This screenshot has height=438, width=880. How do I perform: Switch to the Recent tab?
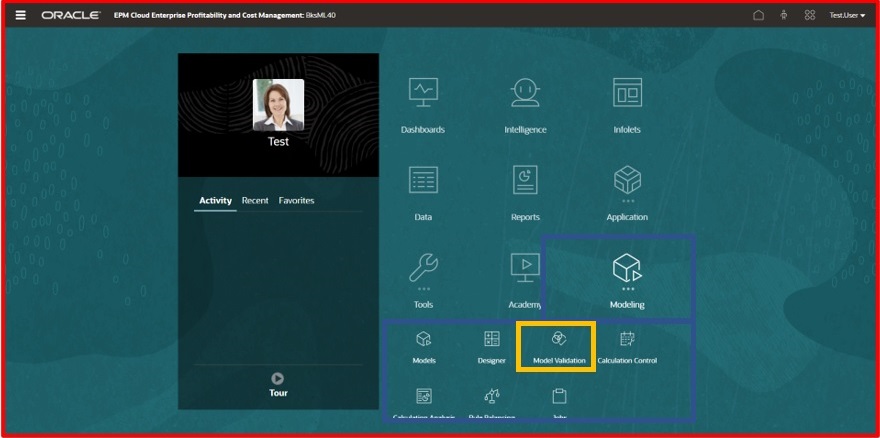pos(255,200)
